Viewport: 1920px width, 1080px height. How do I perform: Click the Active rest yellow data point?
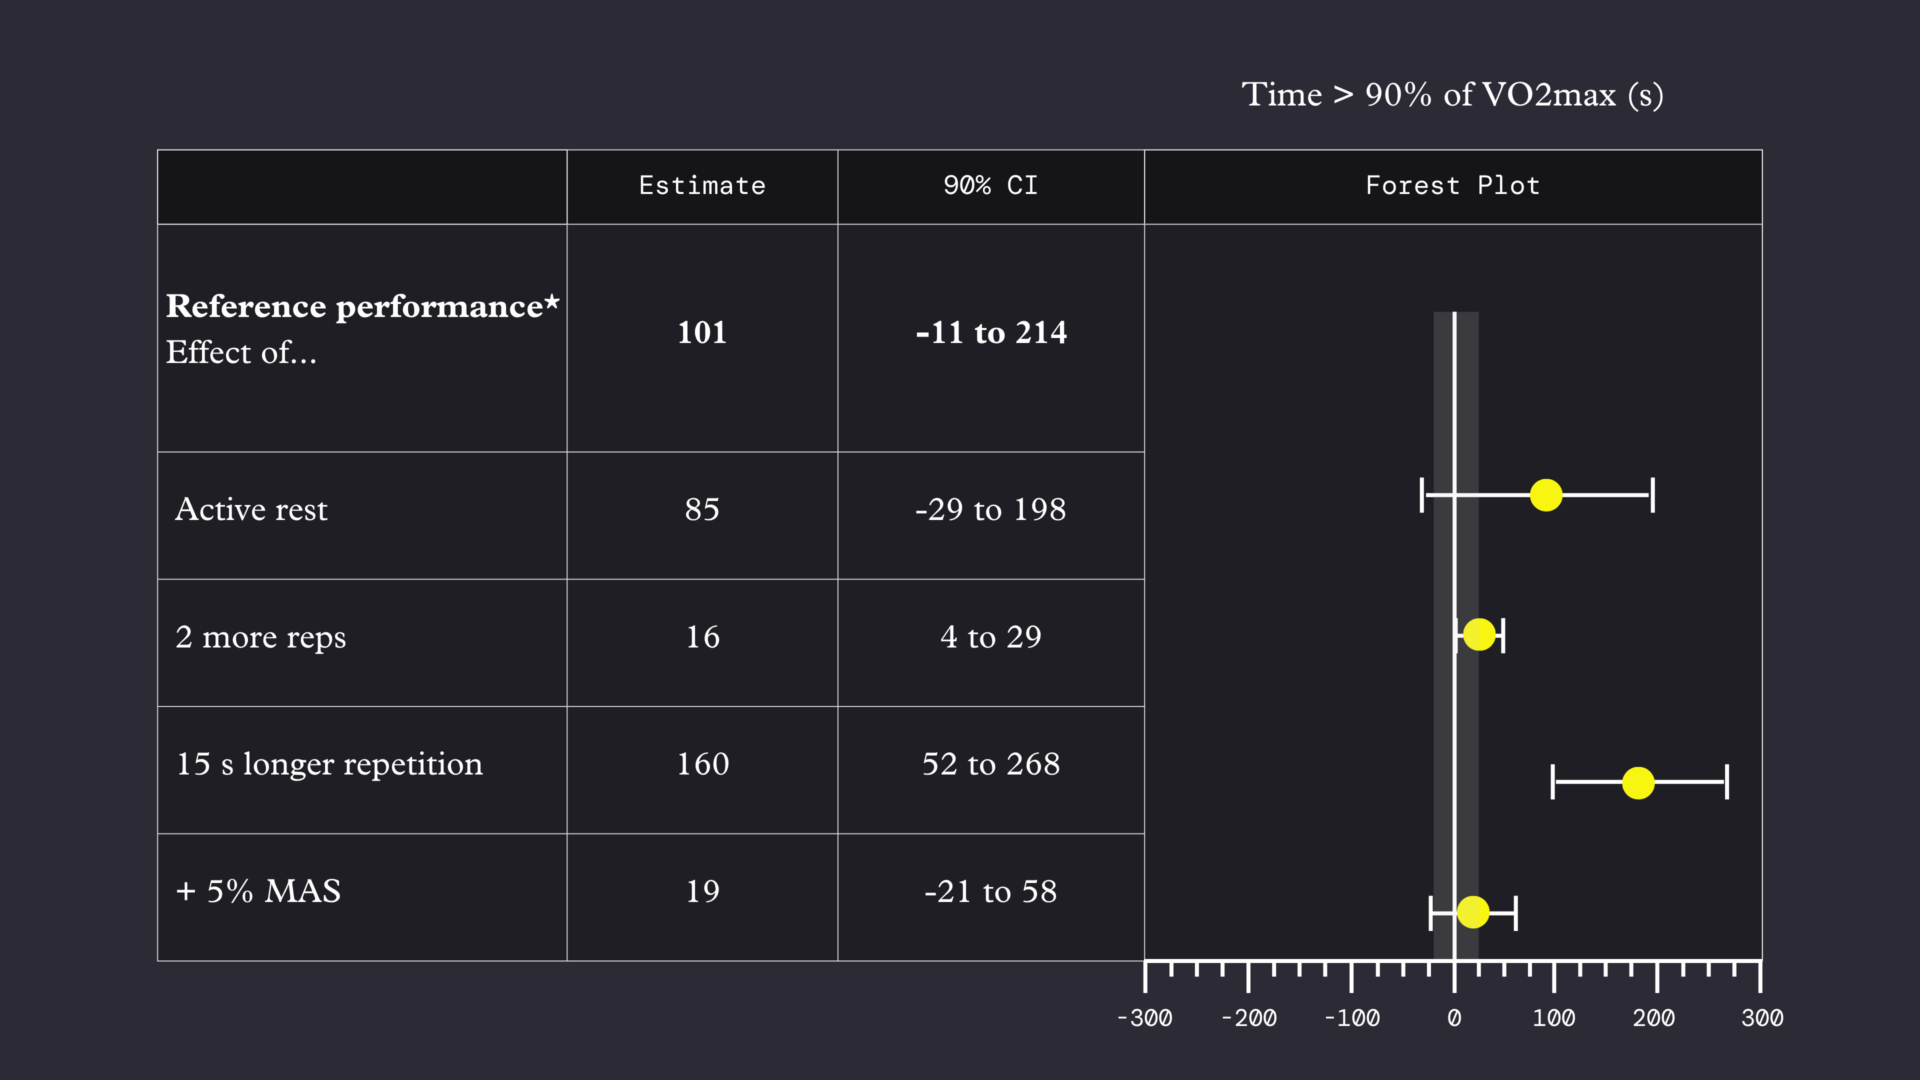(x=1546, y=495)
